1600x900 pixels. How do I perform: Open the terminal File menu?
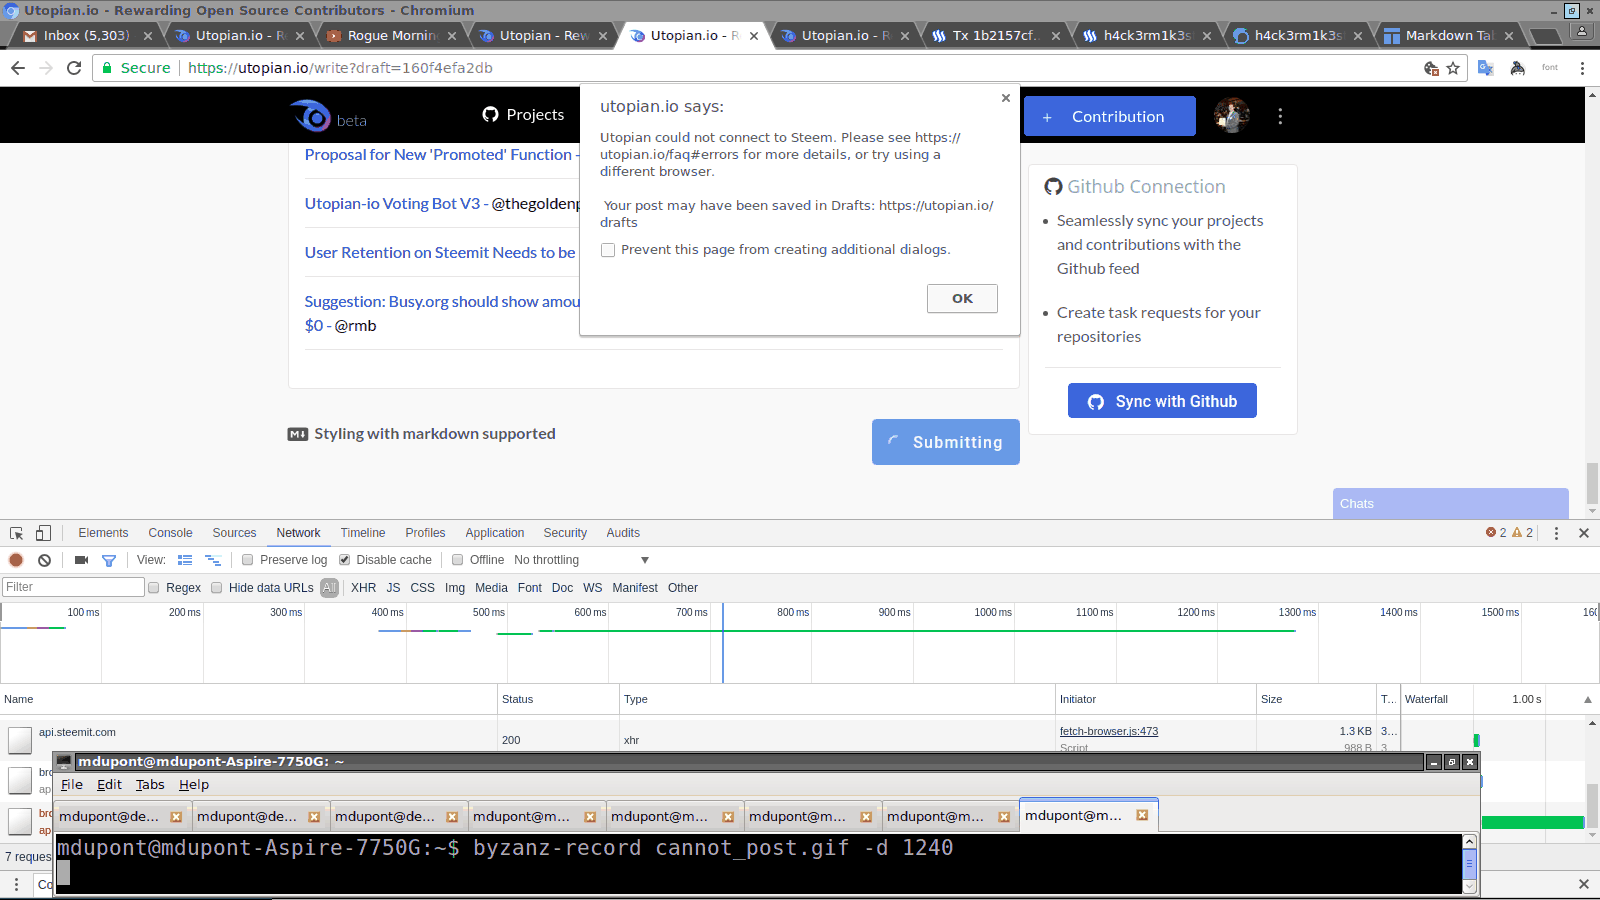click(72, 785)
